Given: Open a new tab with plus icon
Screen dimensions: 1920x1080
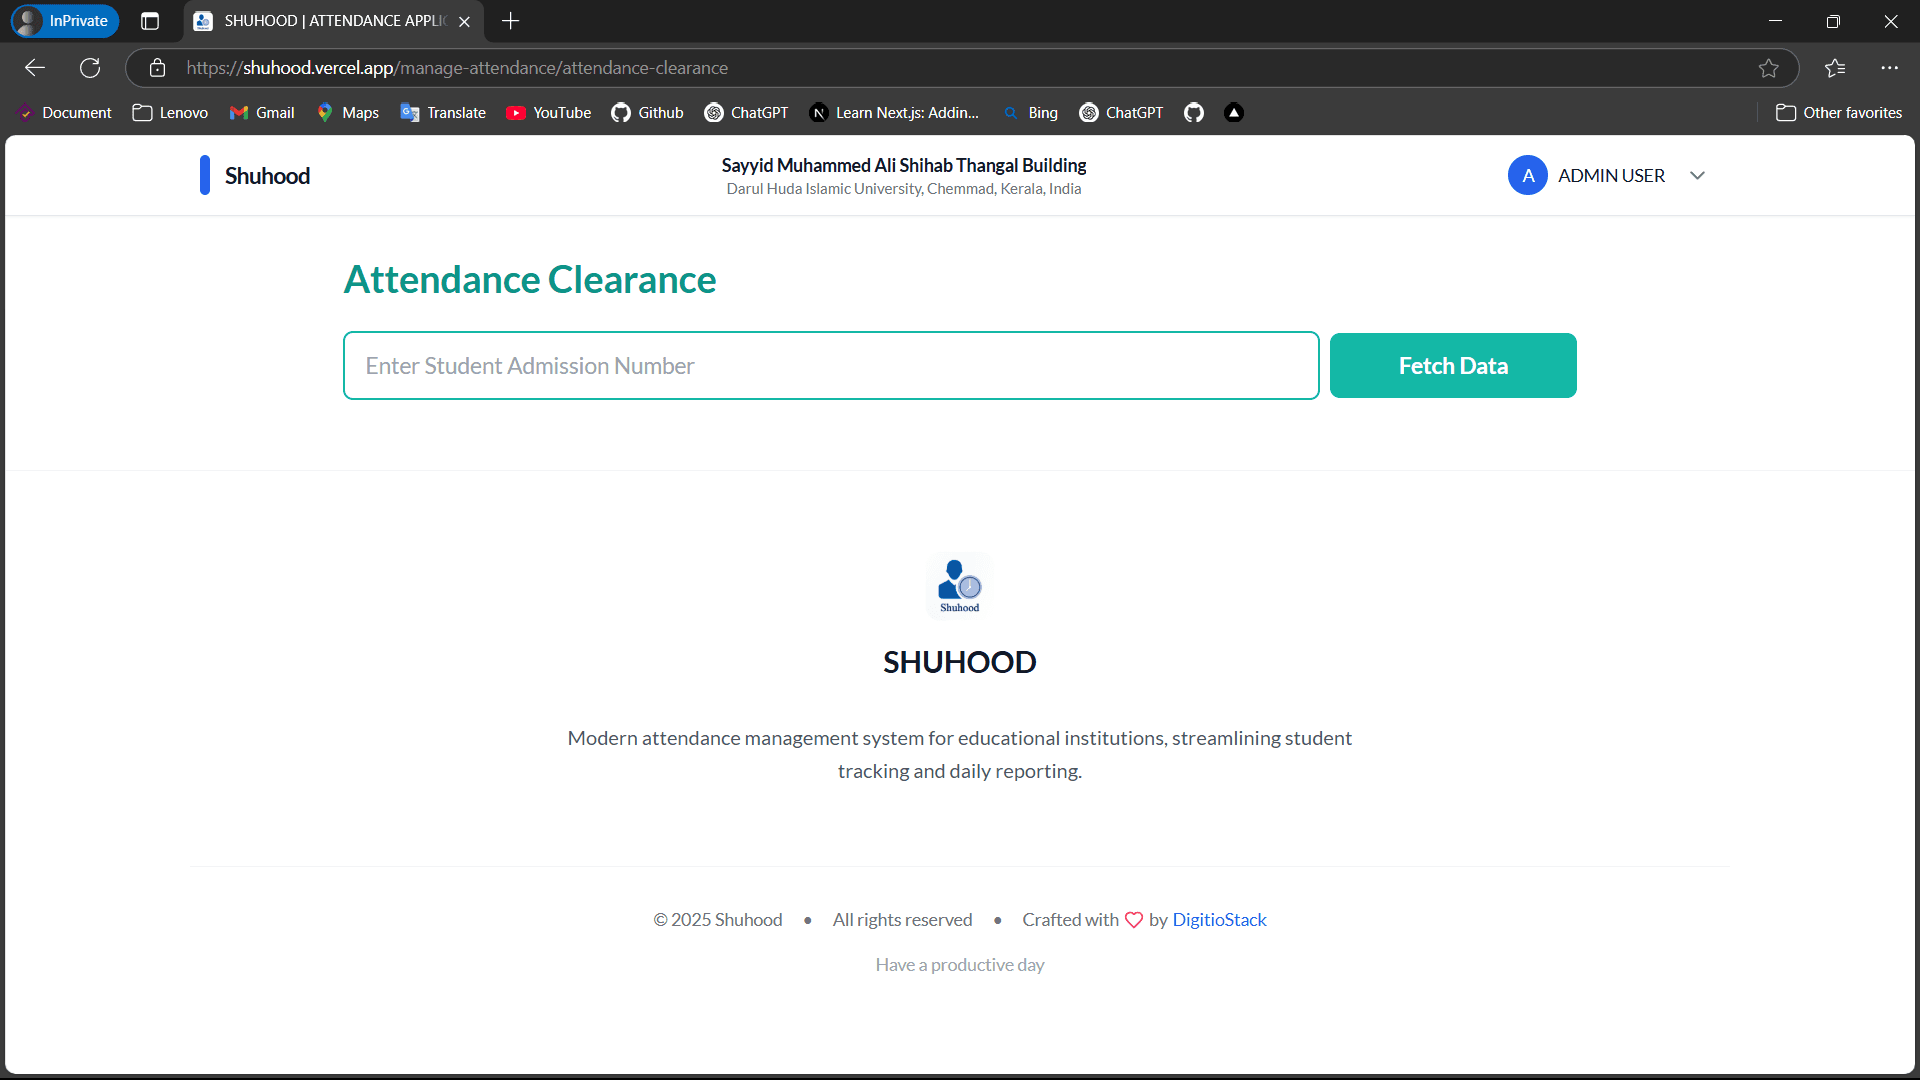Looking at the screenshot, I should [x=510, y=21].
